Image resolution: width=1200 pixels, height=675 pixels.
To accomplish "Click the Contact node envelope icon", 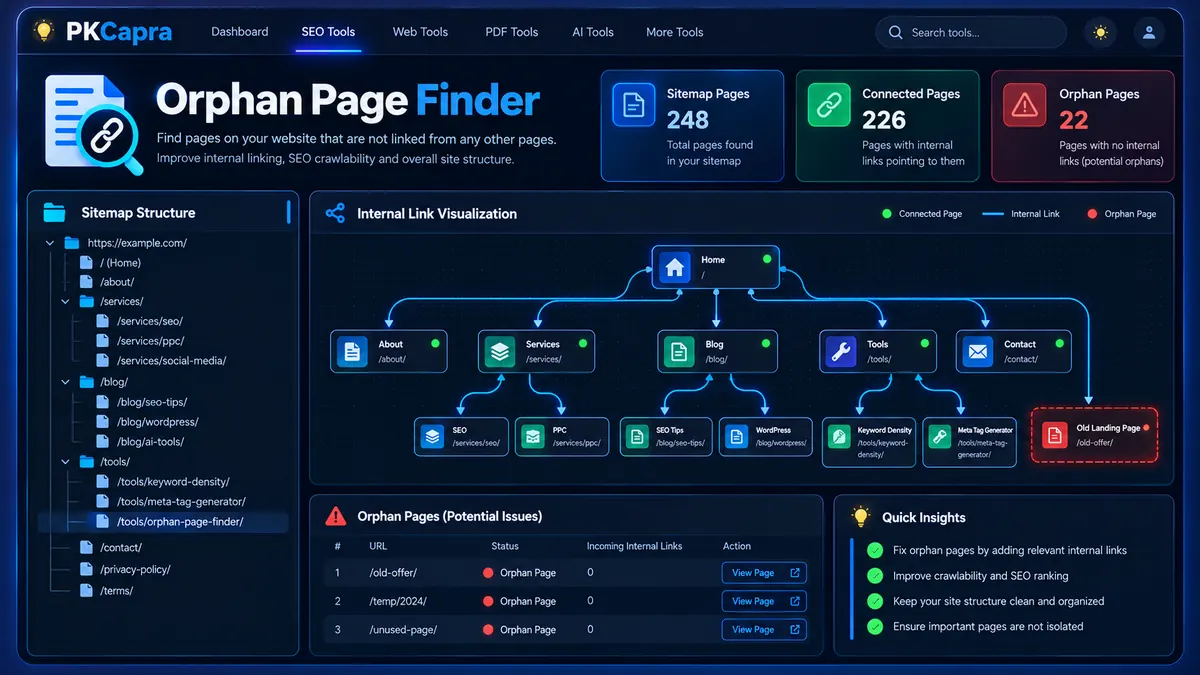I will pyautogui.click(x=978, y=351).
